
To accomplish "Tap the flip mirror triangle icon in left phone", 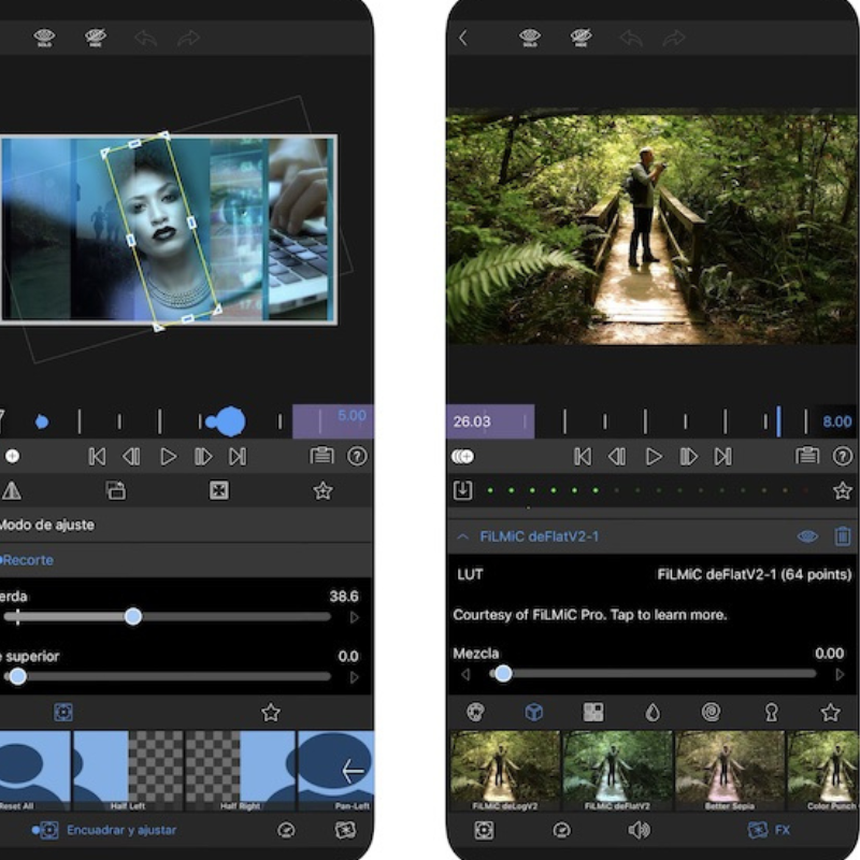I will click(12, 491).
